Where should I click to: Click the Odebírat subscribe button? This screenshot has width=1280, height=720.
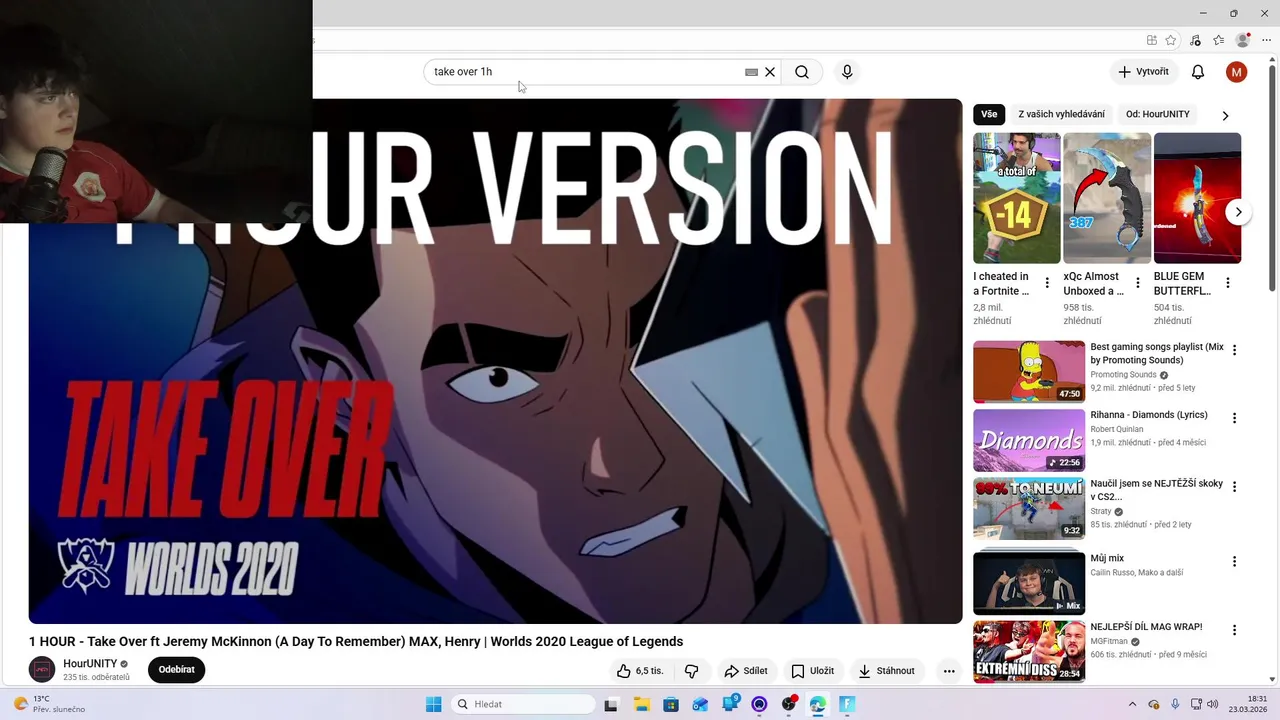(x=176, y=670)
